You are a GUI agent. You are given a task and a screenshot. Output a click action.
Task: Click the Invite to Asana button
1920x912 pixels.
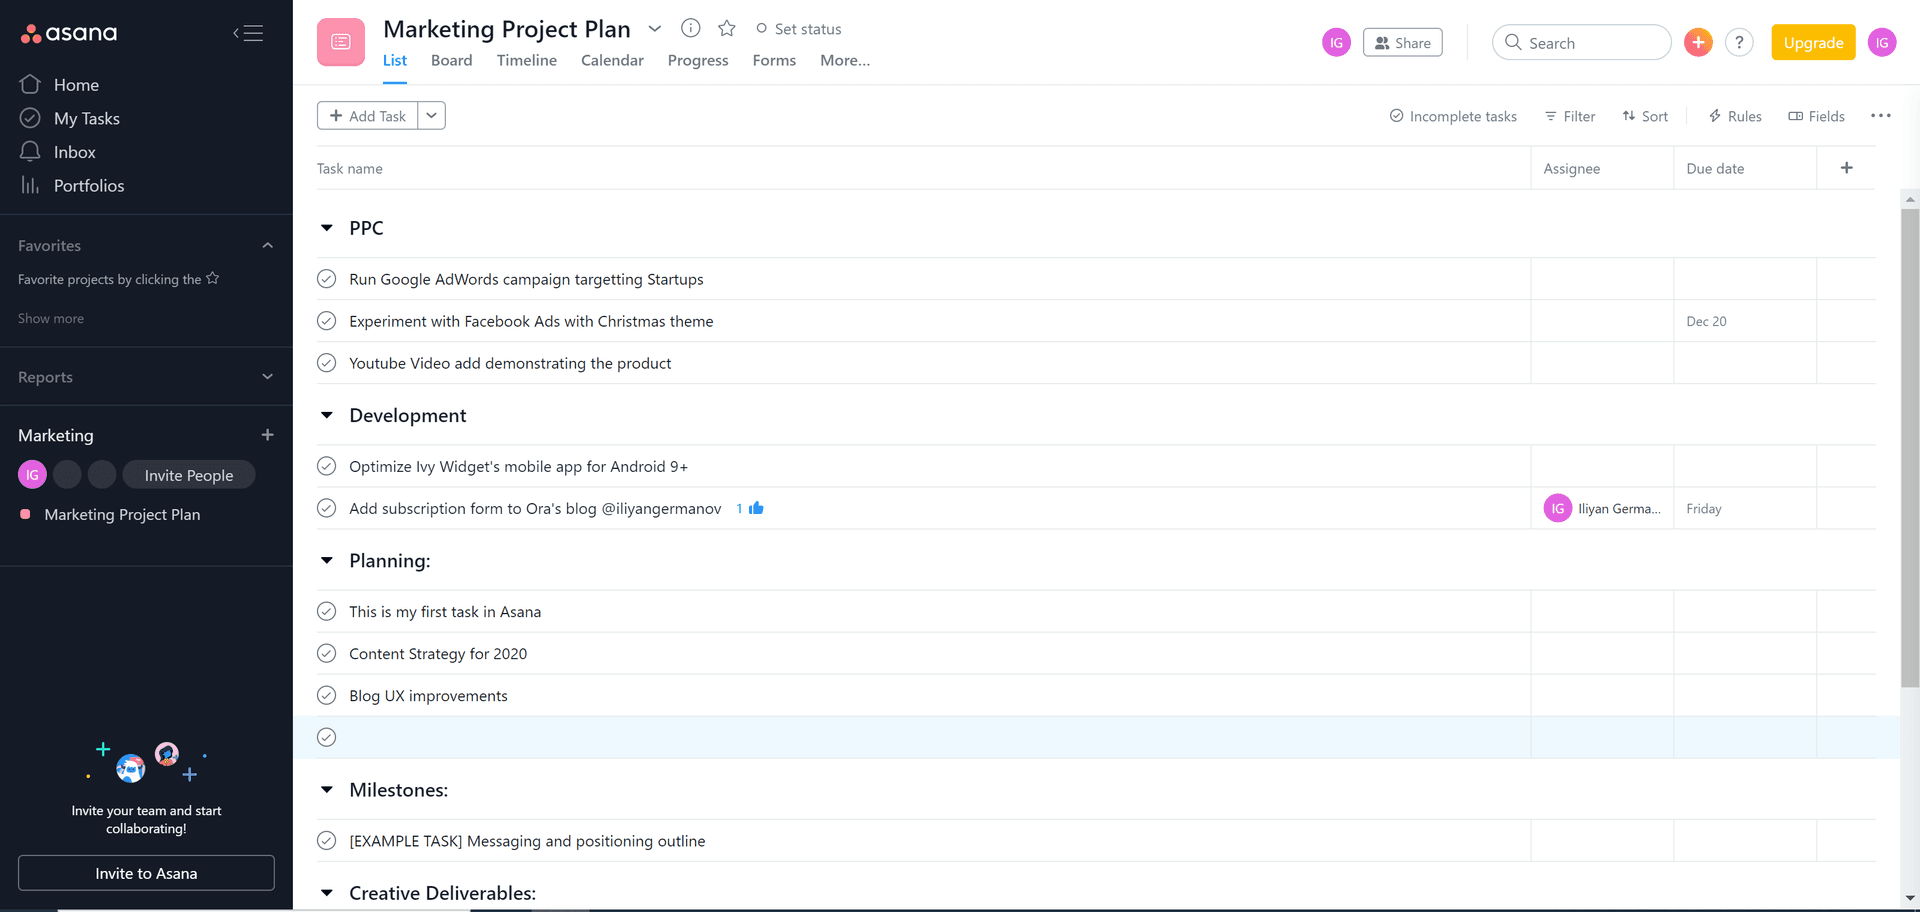(x=146, y=873)
